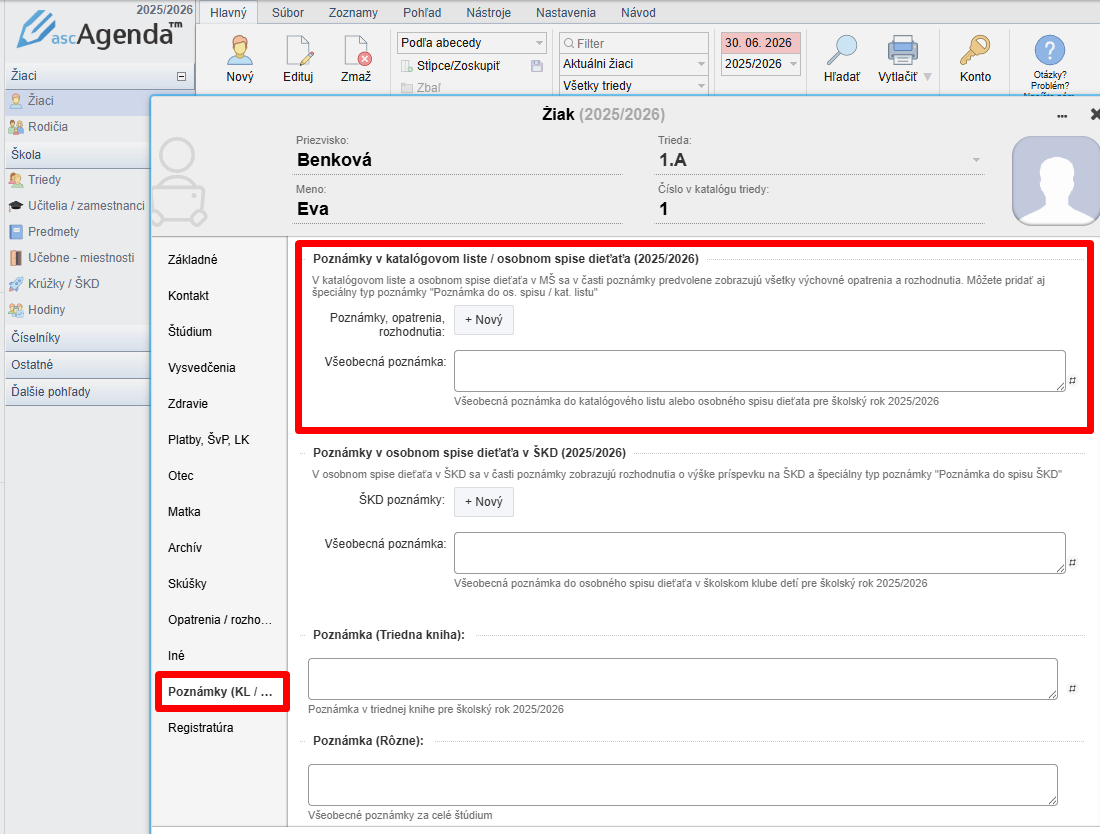
Task: Open Učitelia / zamestnanci in sidebar
Action: [77, 206]
